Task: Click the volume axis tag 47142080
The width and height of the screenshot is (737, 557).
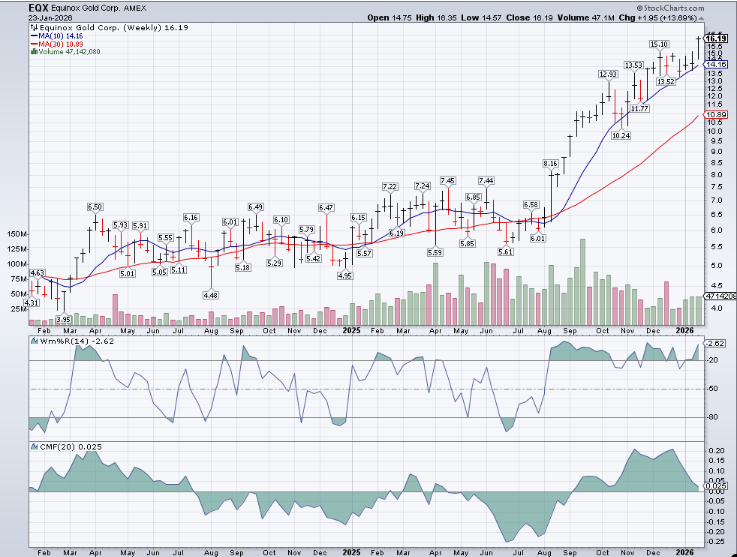Action: pos(717,298)
